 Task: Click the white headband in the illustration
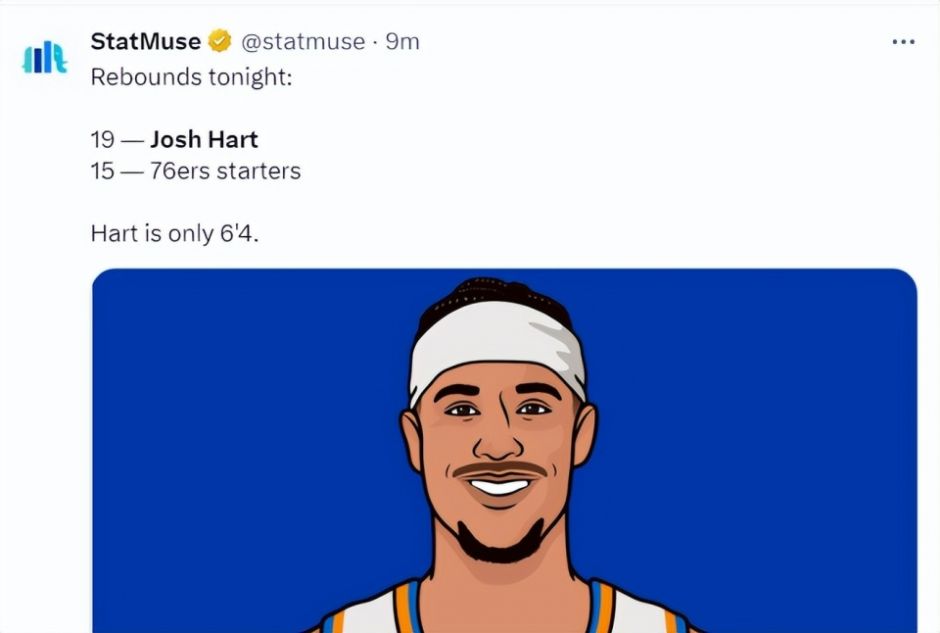pyautogui.click(x=496, y=343)
